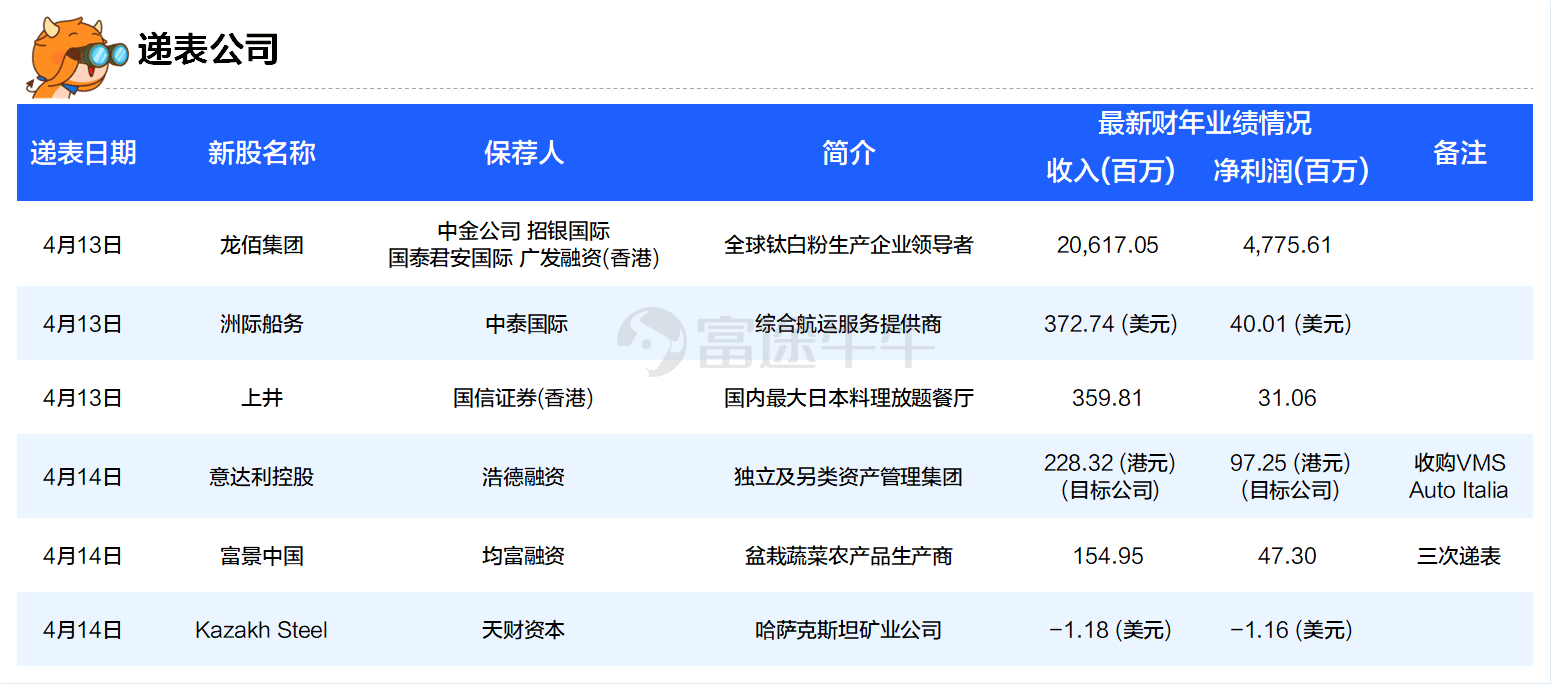This screenshot has width=1552, height=685.
Task: Click the 净利润(百万) sub-header
Action: pyautogui.click(x=1291, y=171)
